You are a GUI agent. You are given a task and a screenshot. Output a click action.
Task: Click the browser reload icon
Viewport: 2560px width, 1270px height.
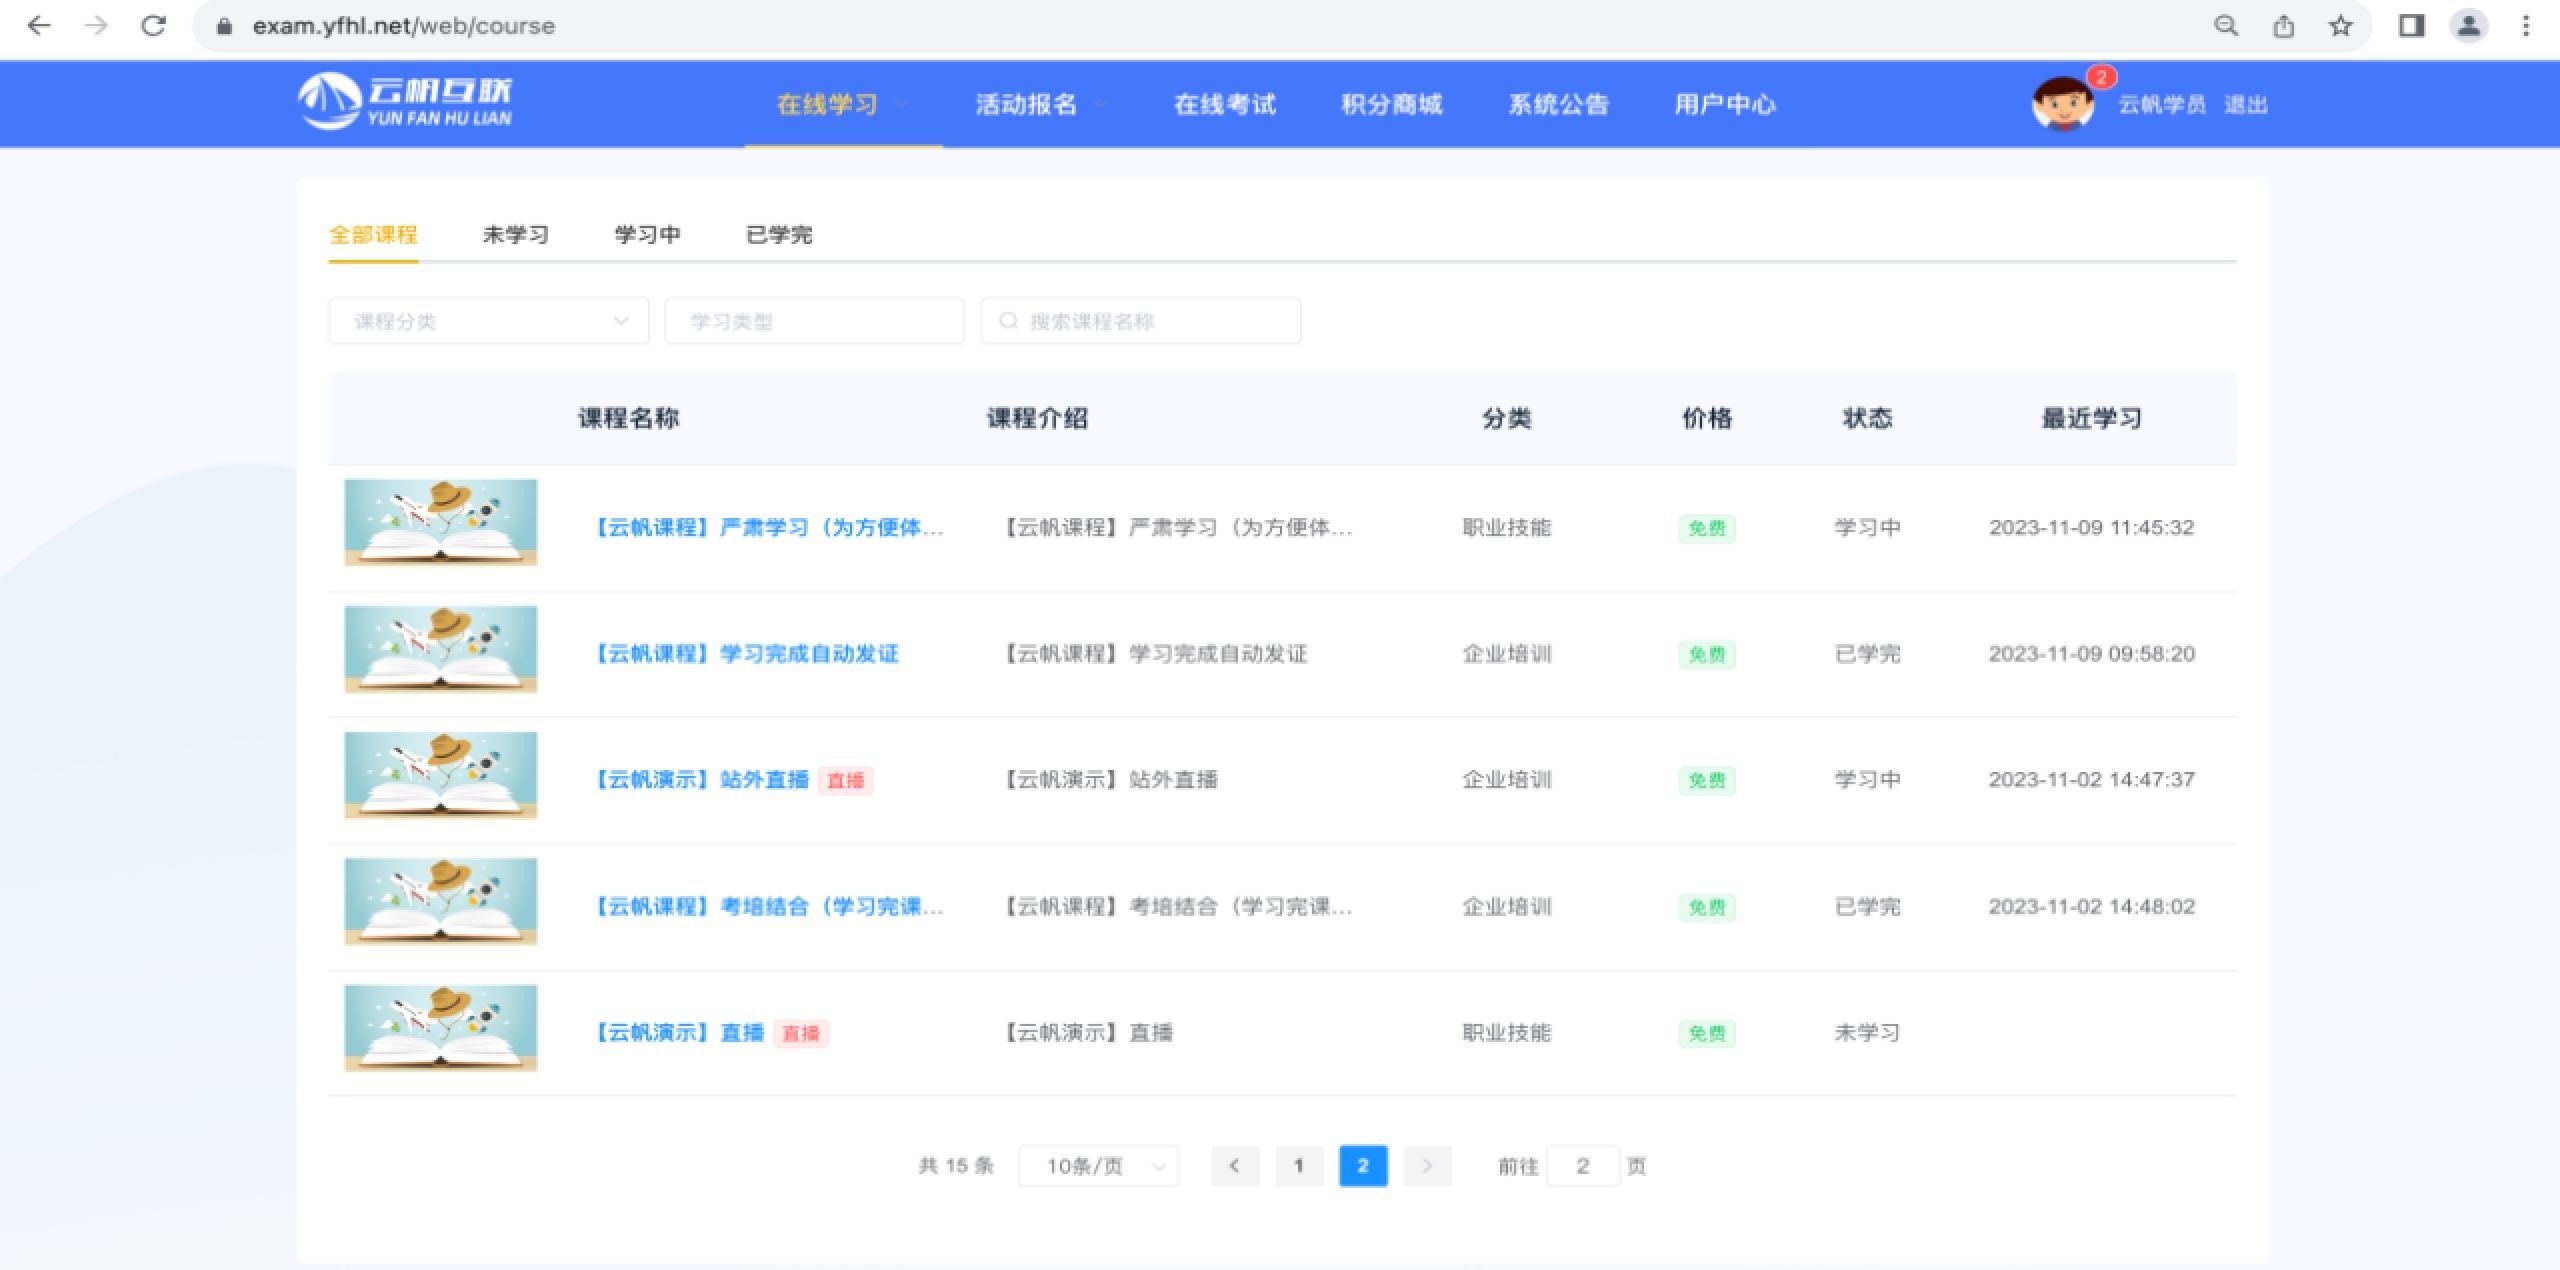153,26
